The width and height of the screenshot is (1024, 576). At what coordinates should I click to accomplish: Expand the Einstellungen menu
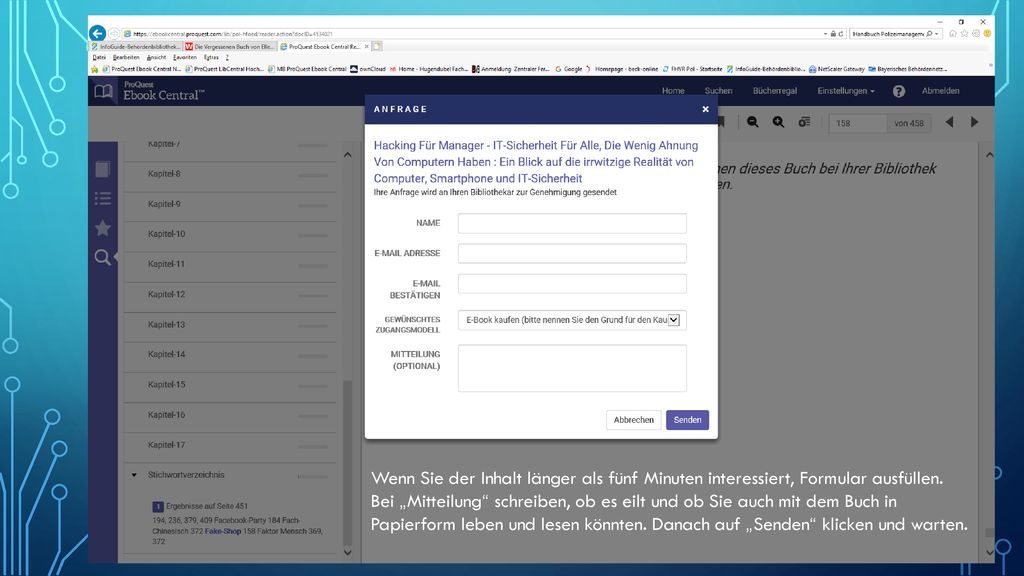click(846, 91)
